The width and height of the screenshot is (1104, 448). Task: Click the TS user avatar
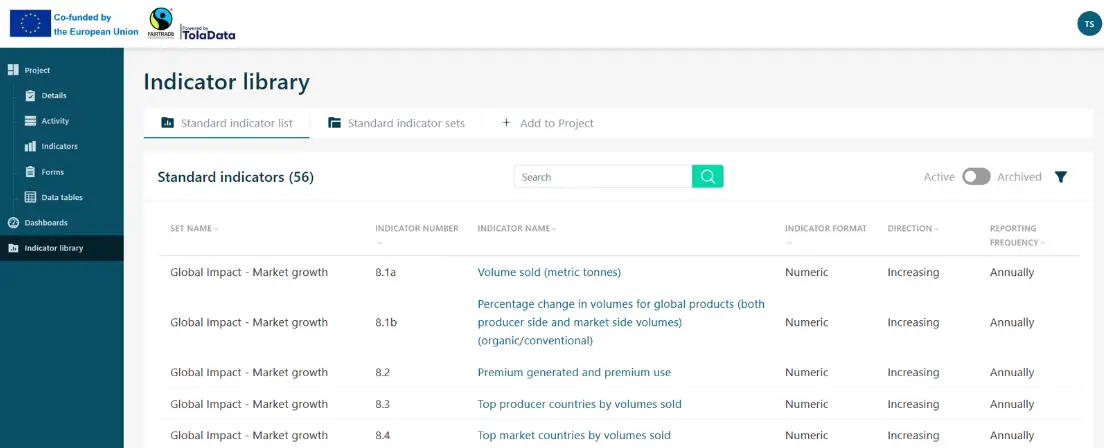[x=1087, y=24]
